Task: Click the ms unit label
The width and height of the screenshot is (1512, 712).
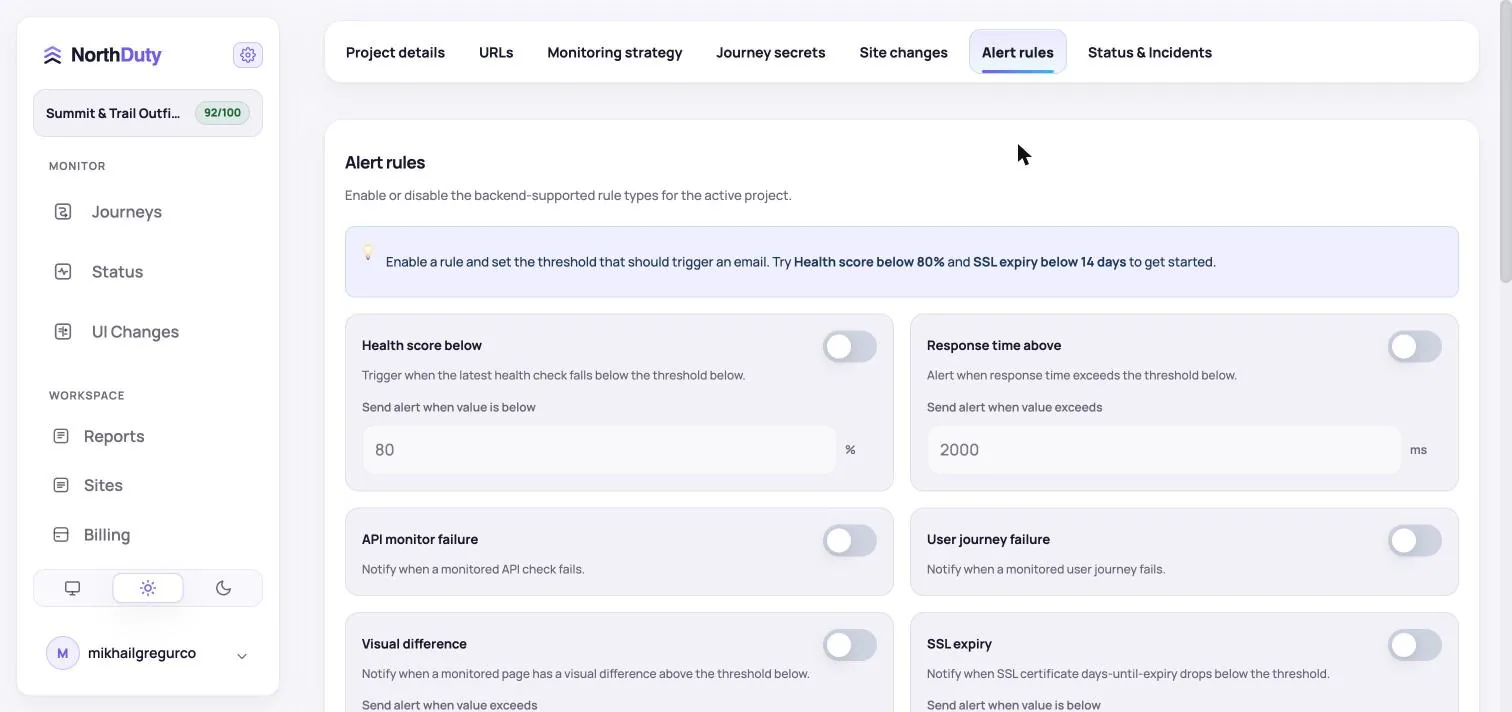Action: click(1418, 450)
